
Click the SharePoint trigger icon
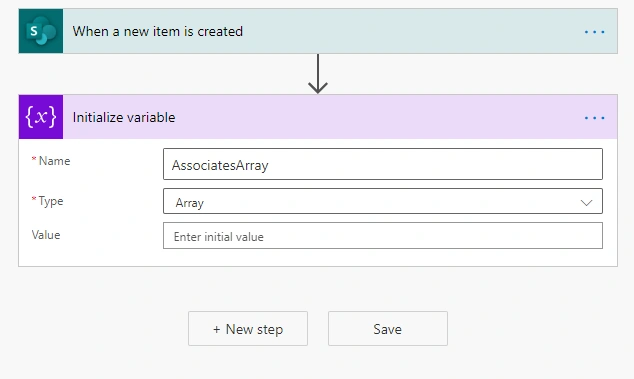pyautogui.click(x=41, y=31)
